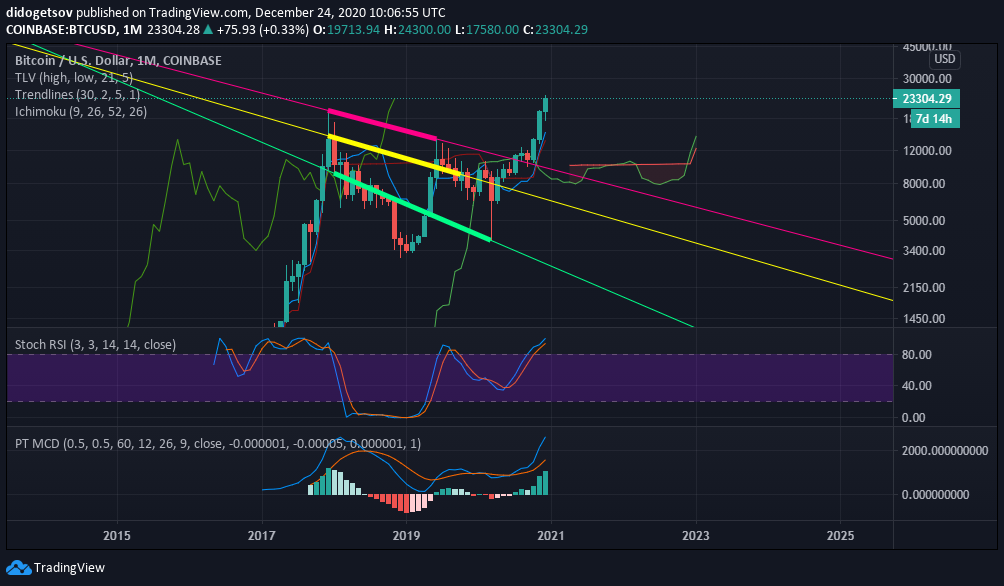Click the high value 24300.00
Viewport: 1004px width, 586px height.
tap(425, 29)
